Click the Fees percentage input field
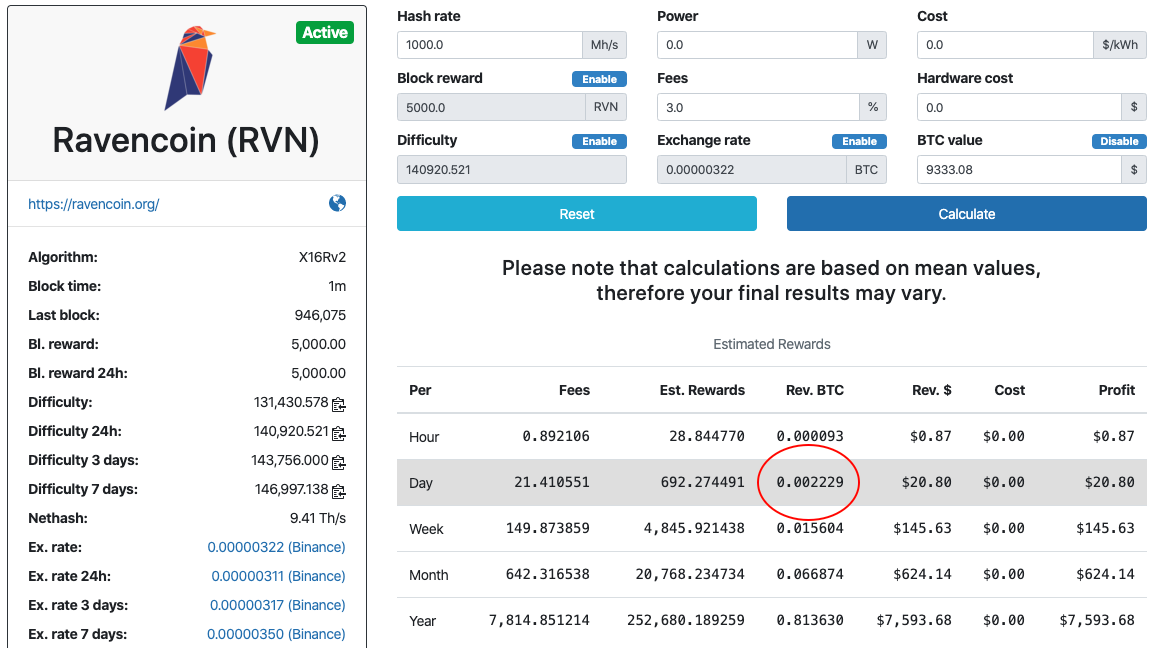The height and width of the screenshot is (648, 1161). tap(758, 107)
